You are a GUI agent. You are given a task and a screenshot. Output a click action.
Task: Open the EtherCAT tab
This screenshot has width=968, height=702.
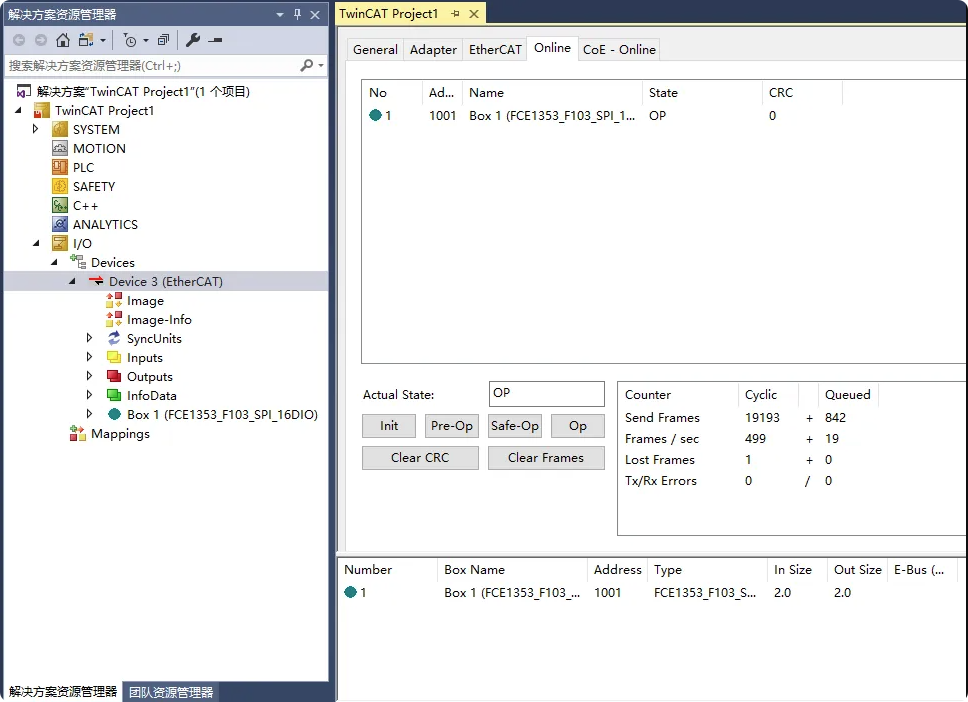click(495, 49)
